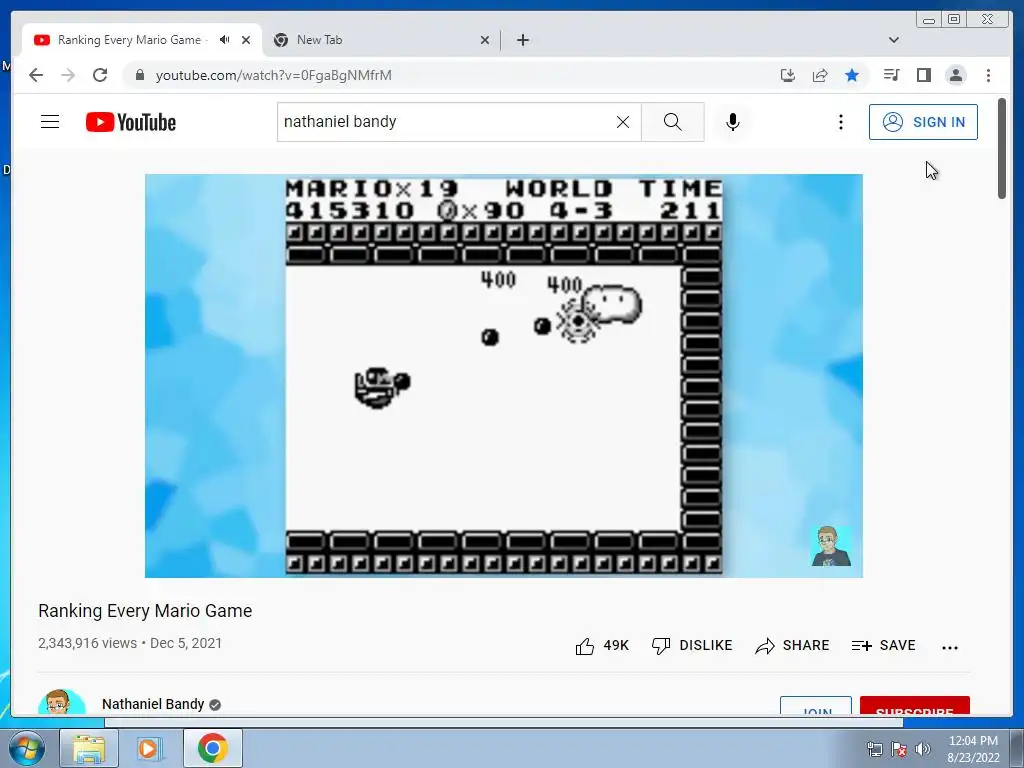The image size is (1024, 768).
Task: Open Windows Explorer from taskbar
Action: click(x=89, y=748)
